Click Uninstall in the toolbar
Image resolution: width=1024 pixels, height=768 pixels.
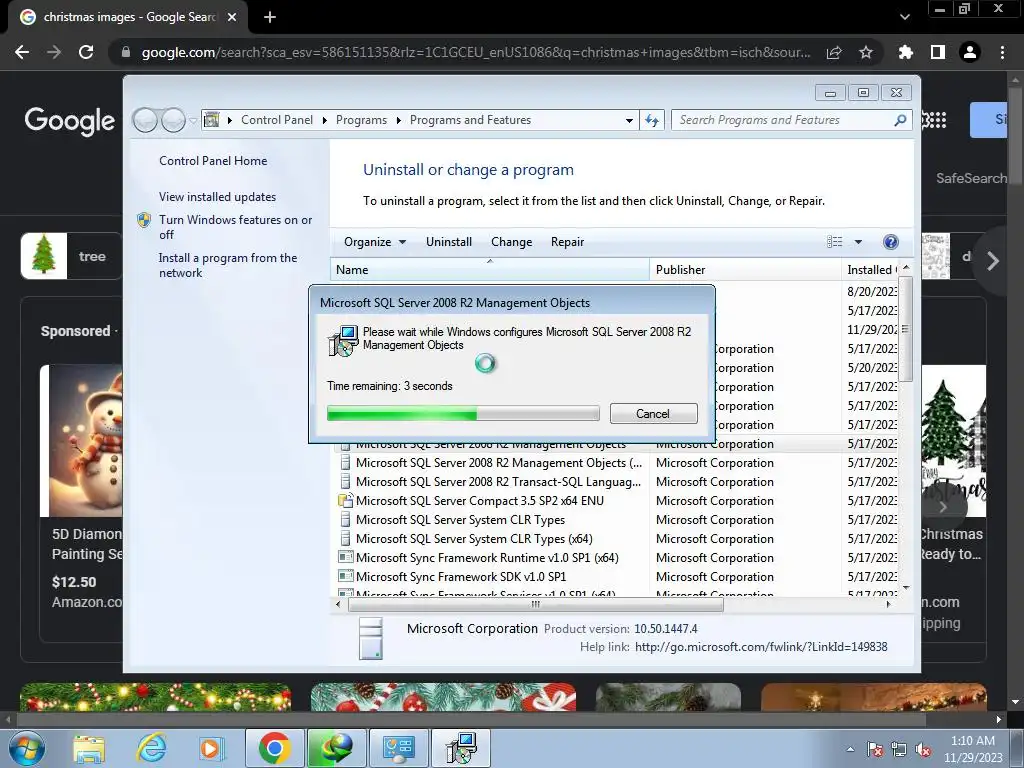click(x=449, y=242)
